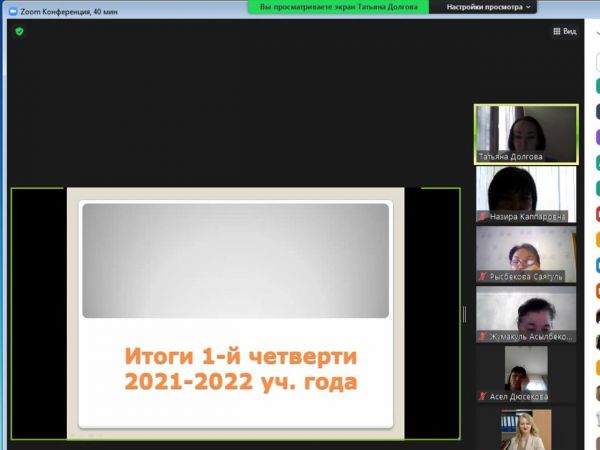Click the green screen-sharing notification banner
Image resolution: width=600 pixels, height=450 pixels.
point(338,6)
